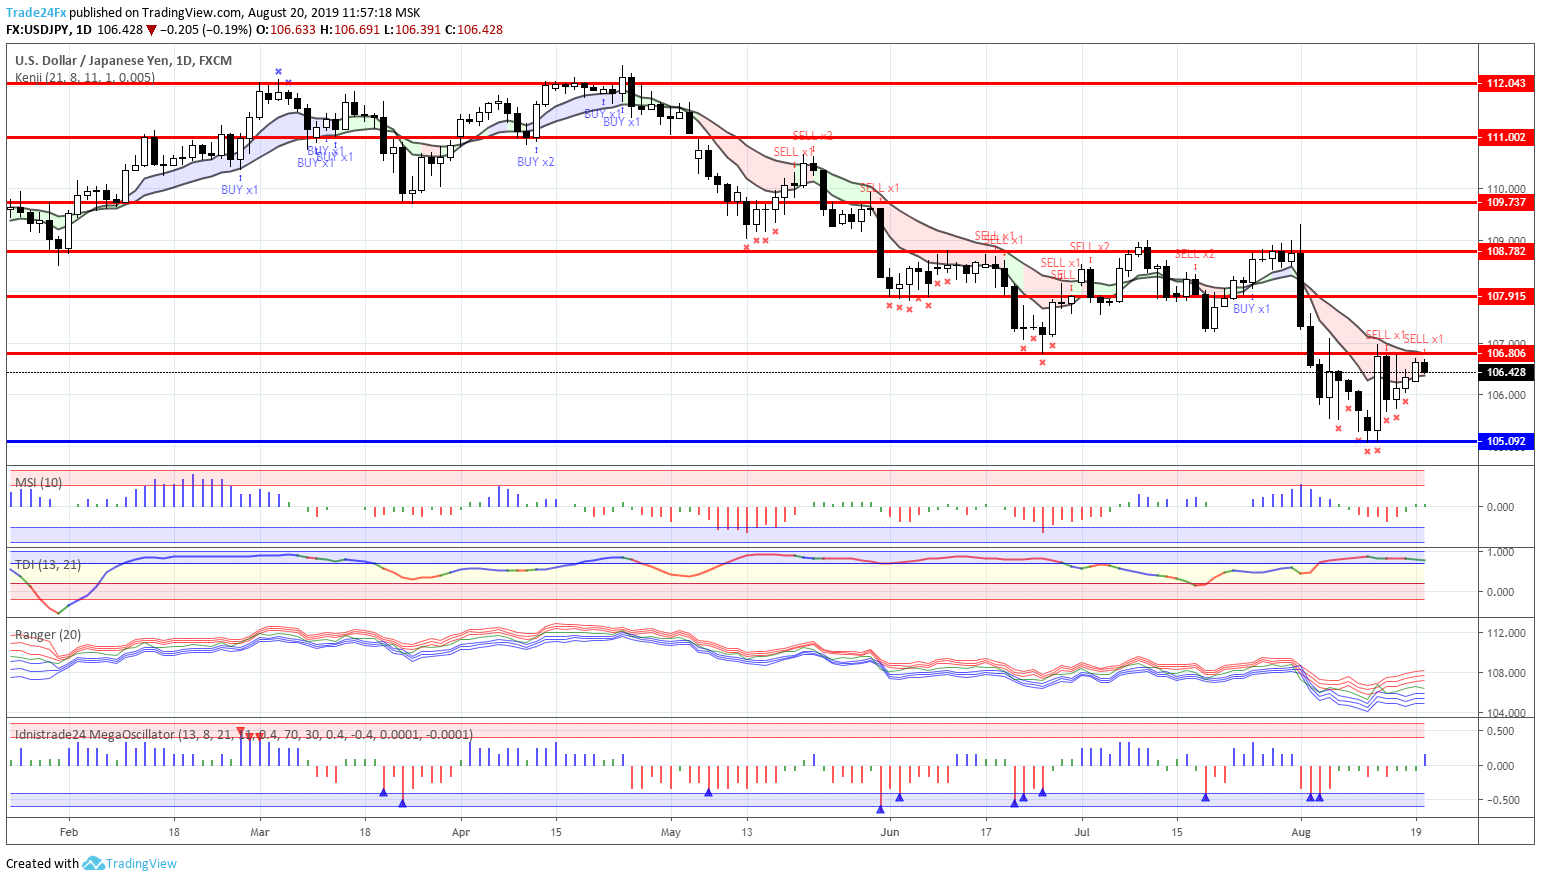1541x881 pixels.
Task: Click the 106.000 price axis value
Action: 1506,395
